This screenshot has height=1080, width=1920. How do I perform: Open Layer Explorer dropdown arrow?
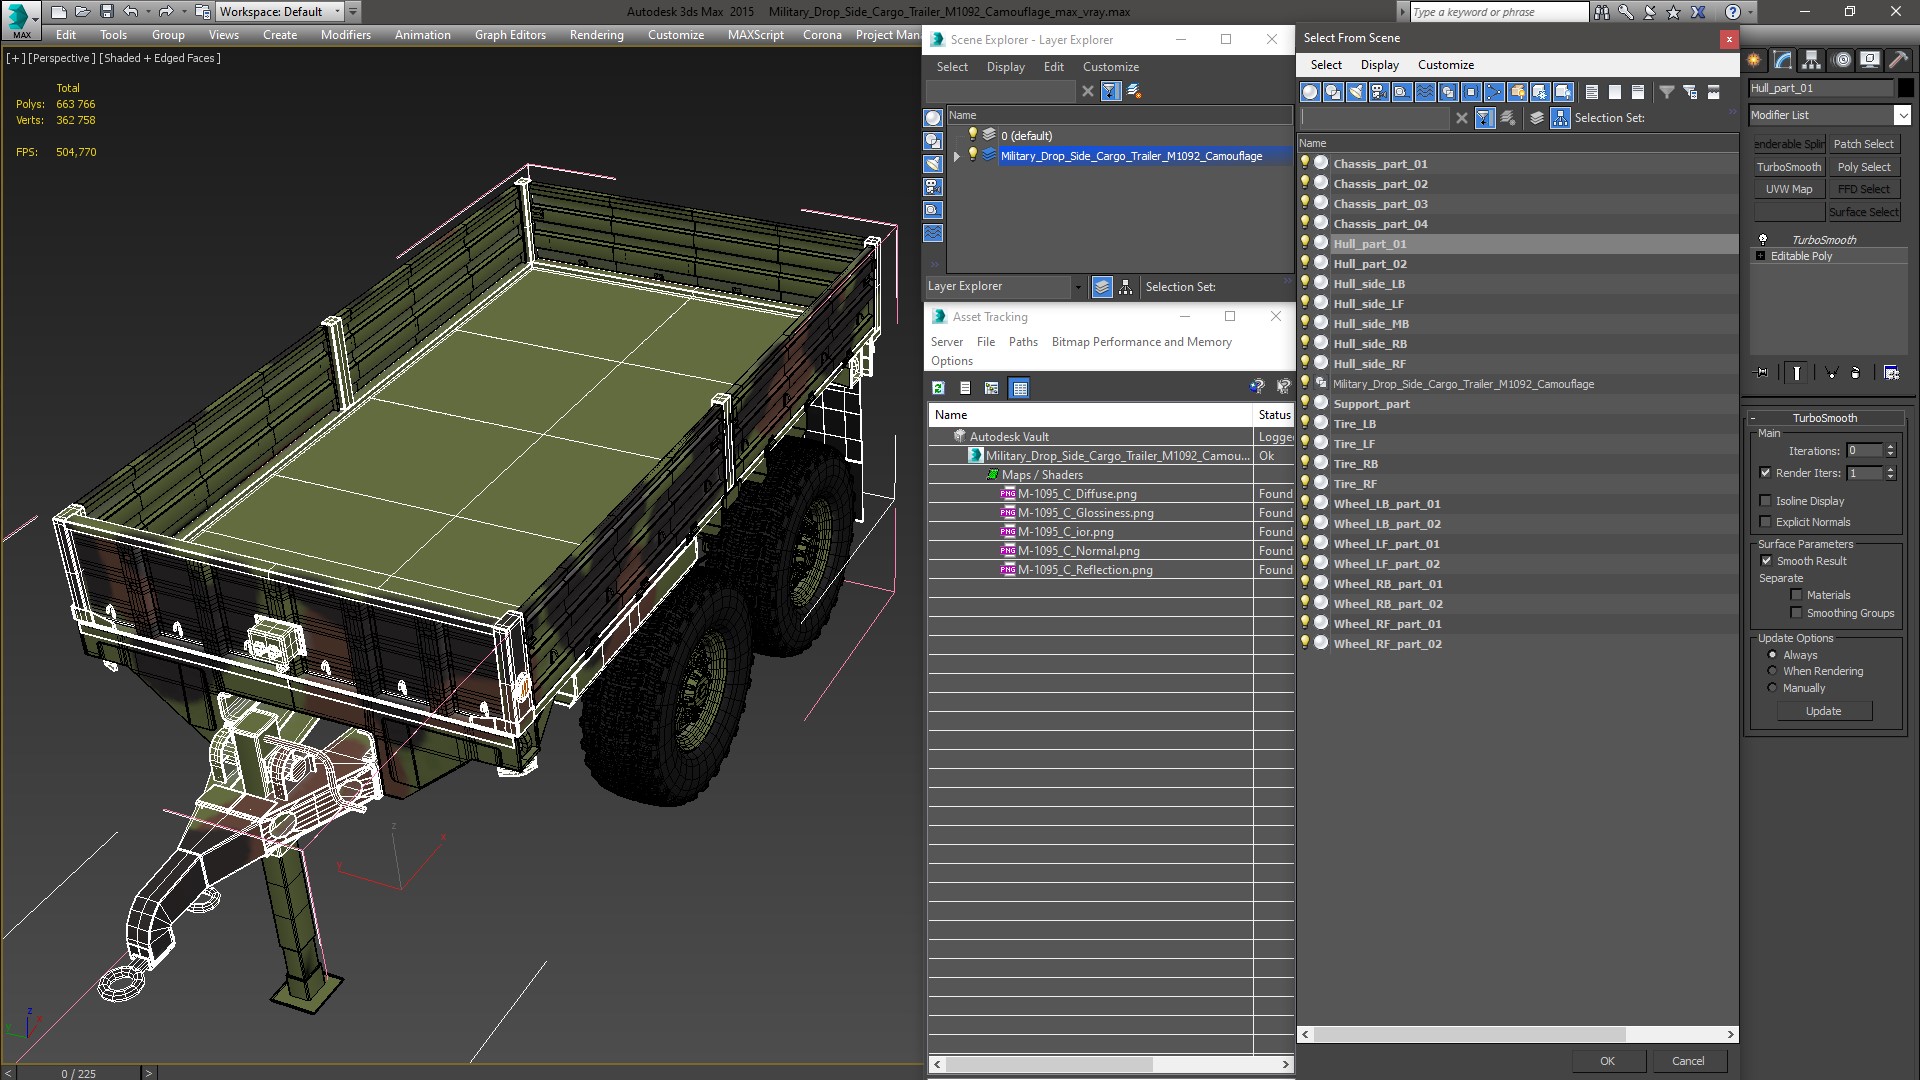pyautogui.click(x=1078, y=287)
